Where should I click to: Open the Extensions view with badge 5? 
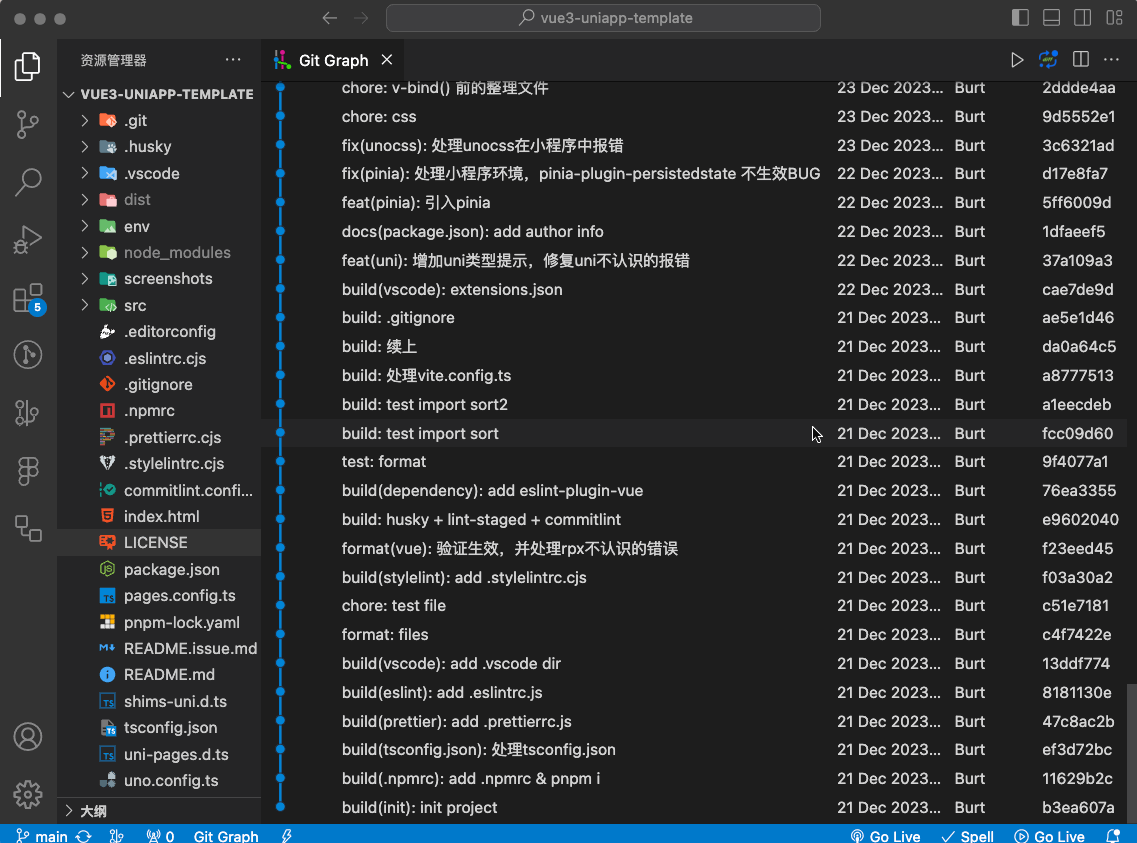coord(27,298)
